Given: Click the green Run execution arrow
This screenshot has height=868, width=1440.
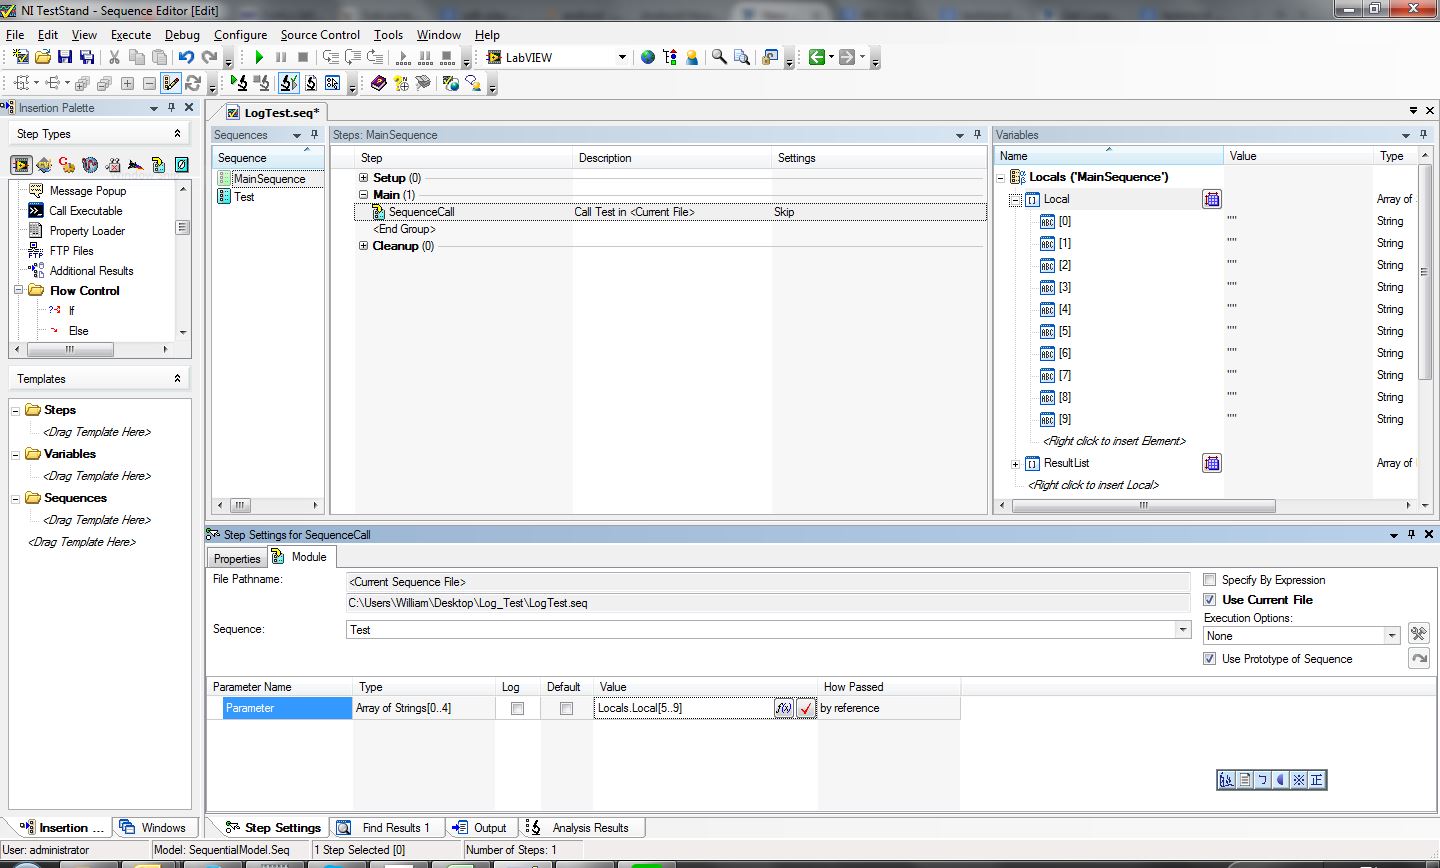Looking at the screenshot, I should pyautogui.click(x=259, y=58).
